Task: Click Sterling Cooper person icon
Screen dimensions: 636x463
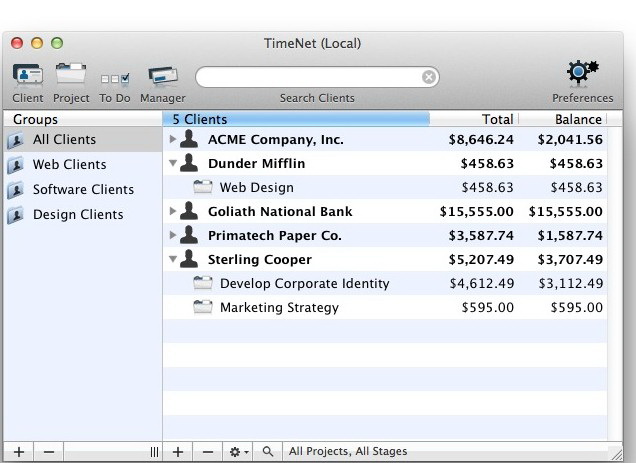Action: coord(189,258)
